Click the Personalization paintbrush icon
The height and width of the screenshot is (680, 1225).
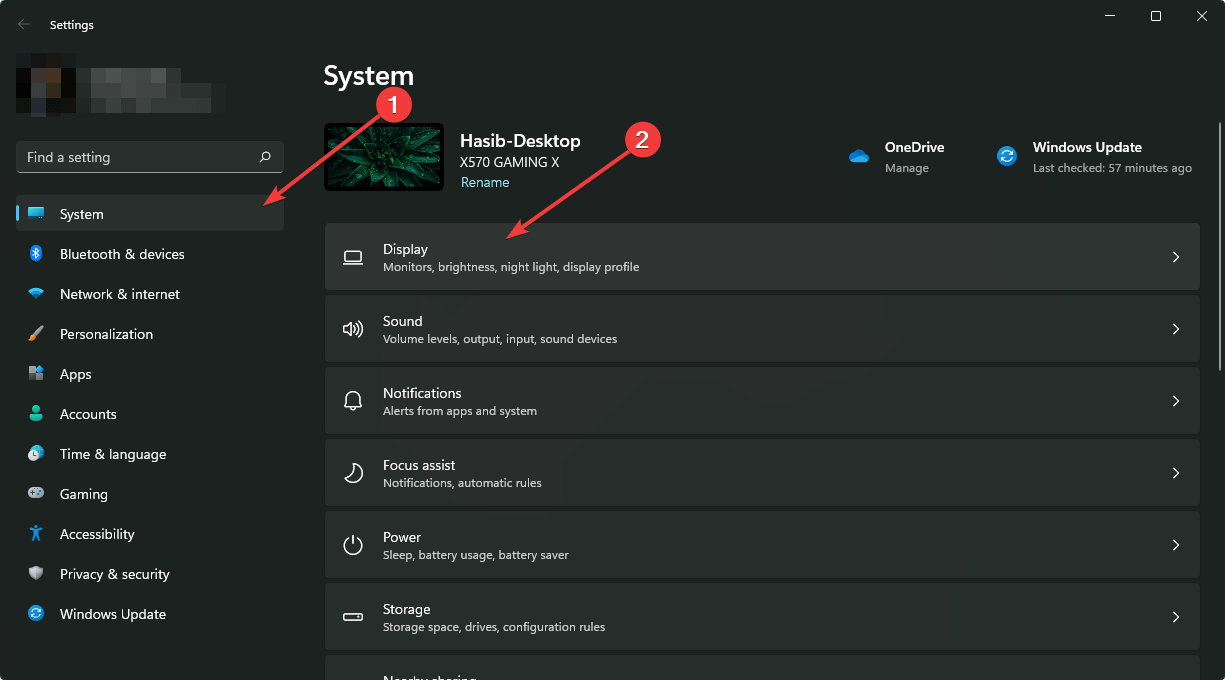[36, 334]
